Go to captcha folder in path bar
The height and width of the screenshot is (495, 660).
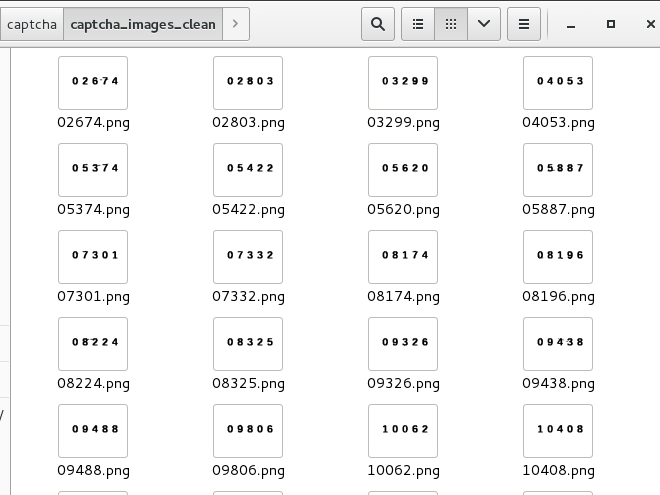coord(32,24)
